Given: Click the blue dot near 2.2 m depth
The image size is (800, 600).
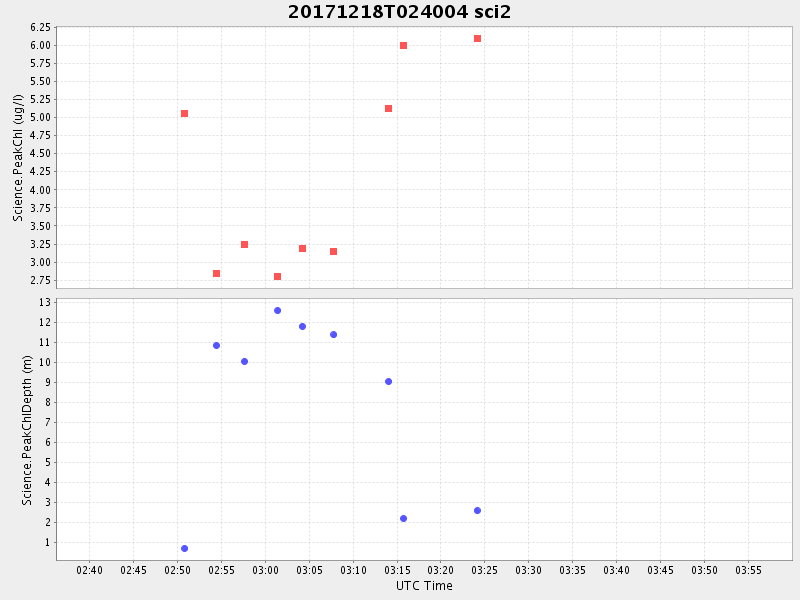Looking at the screenshot, I should tap(403, 519).
